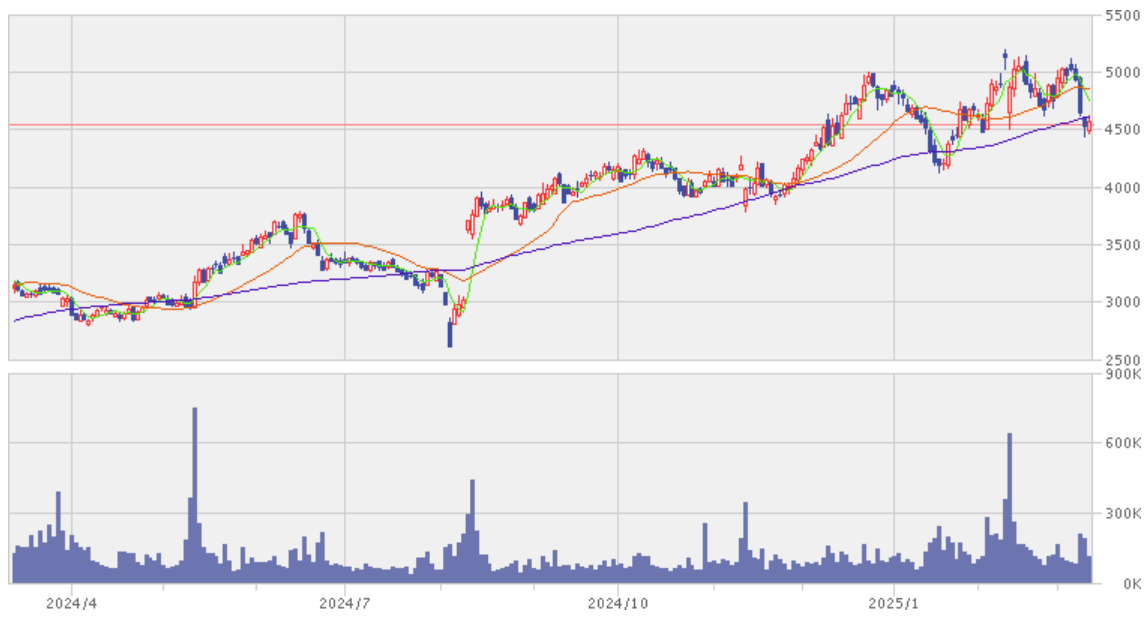Click the 2024/10 date label

pos(618,603)
